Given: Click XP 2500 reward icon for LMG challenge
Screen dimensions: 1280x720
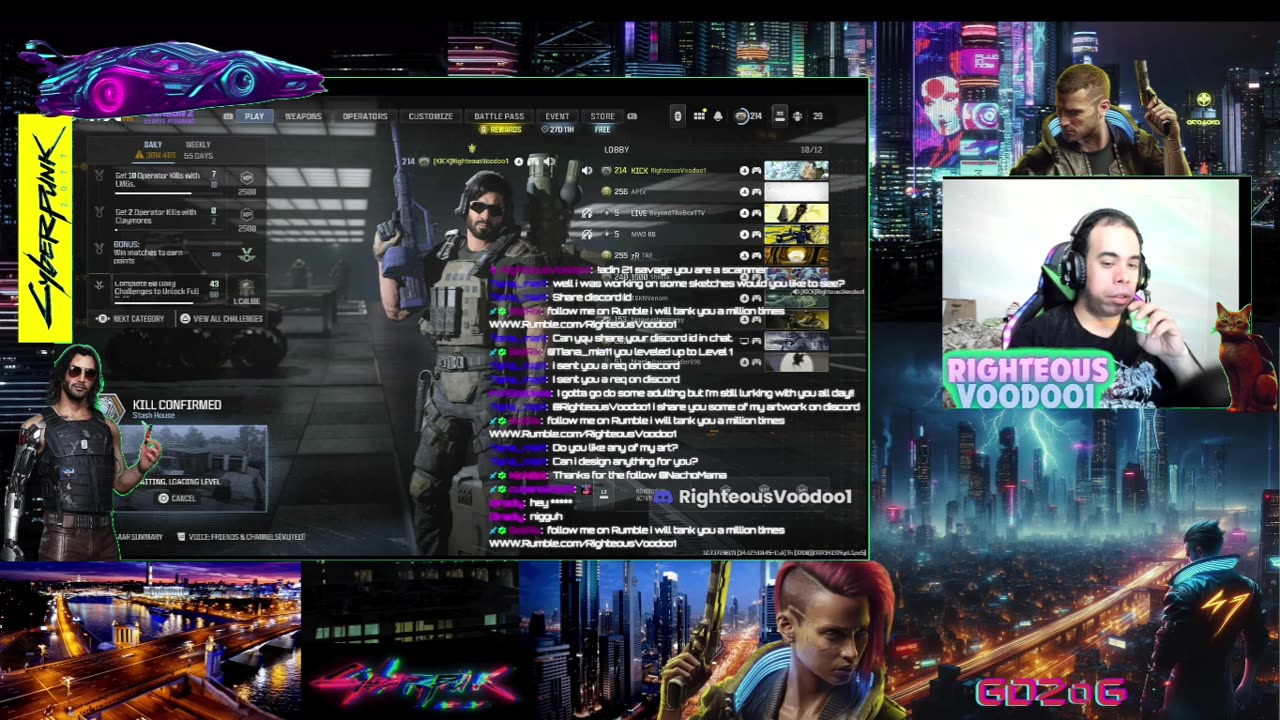Looking at the screenshot, I should [x=246, y=178].
